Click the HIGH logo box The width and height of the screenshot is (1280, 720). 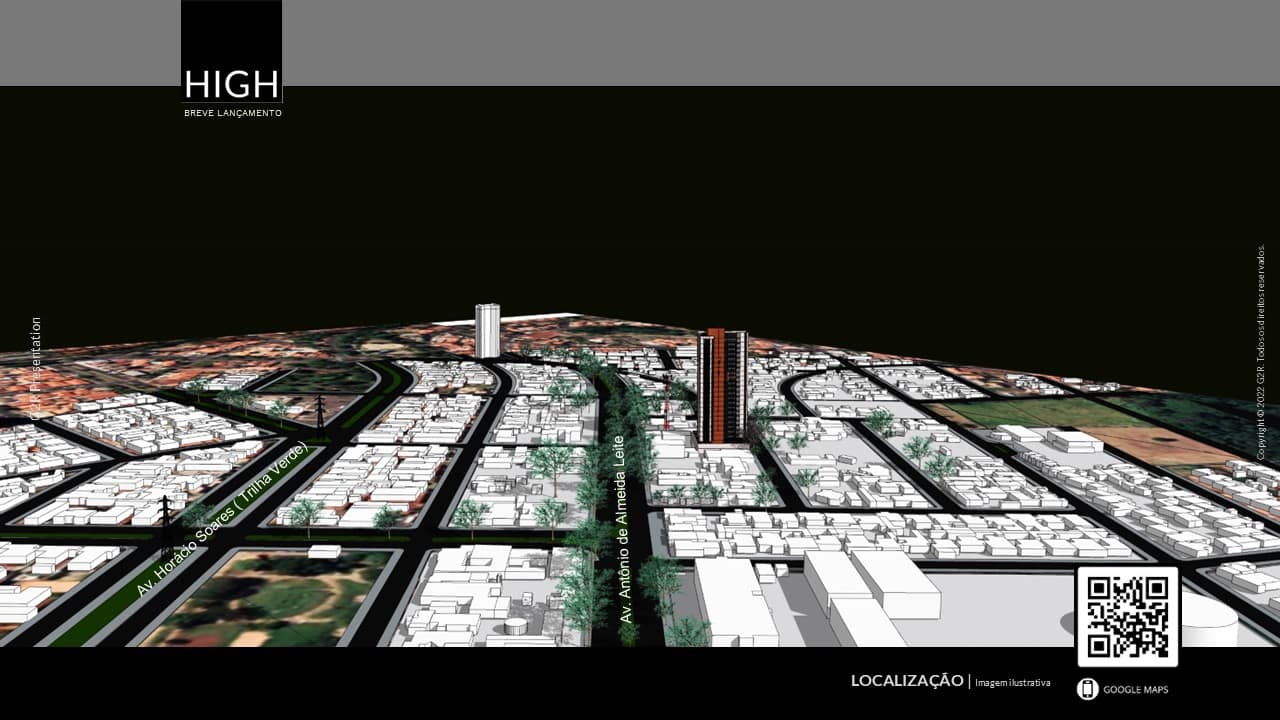point(231,51)
